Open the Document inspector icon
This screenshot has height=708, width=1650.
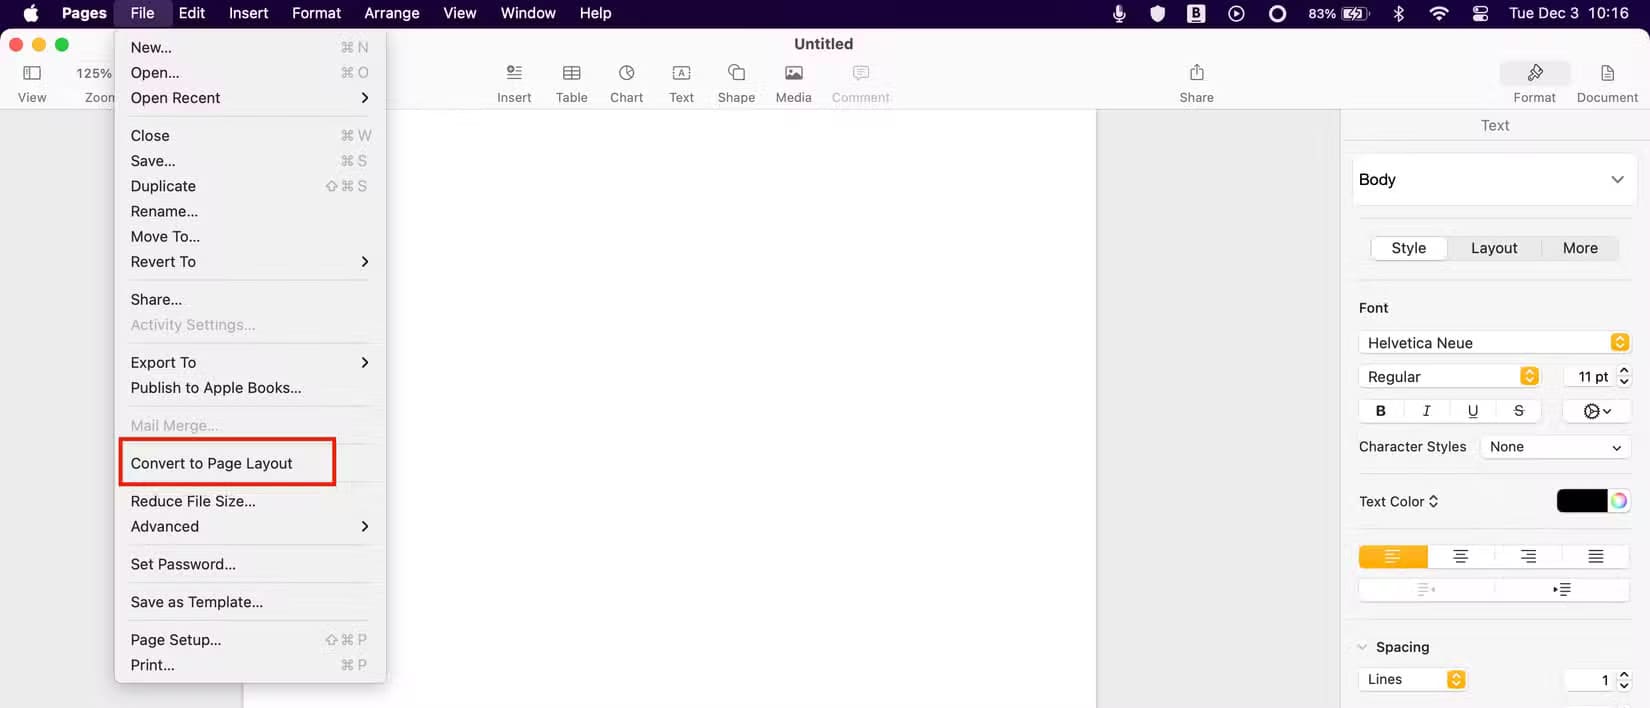tap(1607, 73)
